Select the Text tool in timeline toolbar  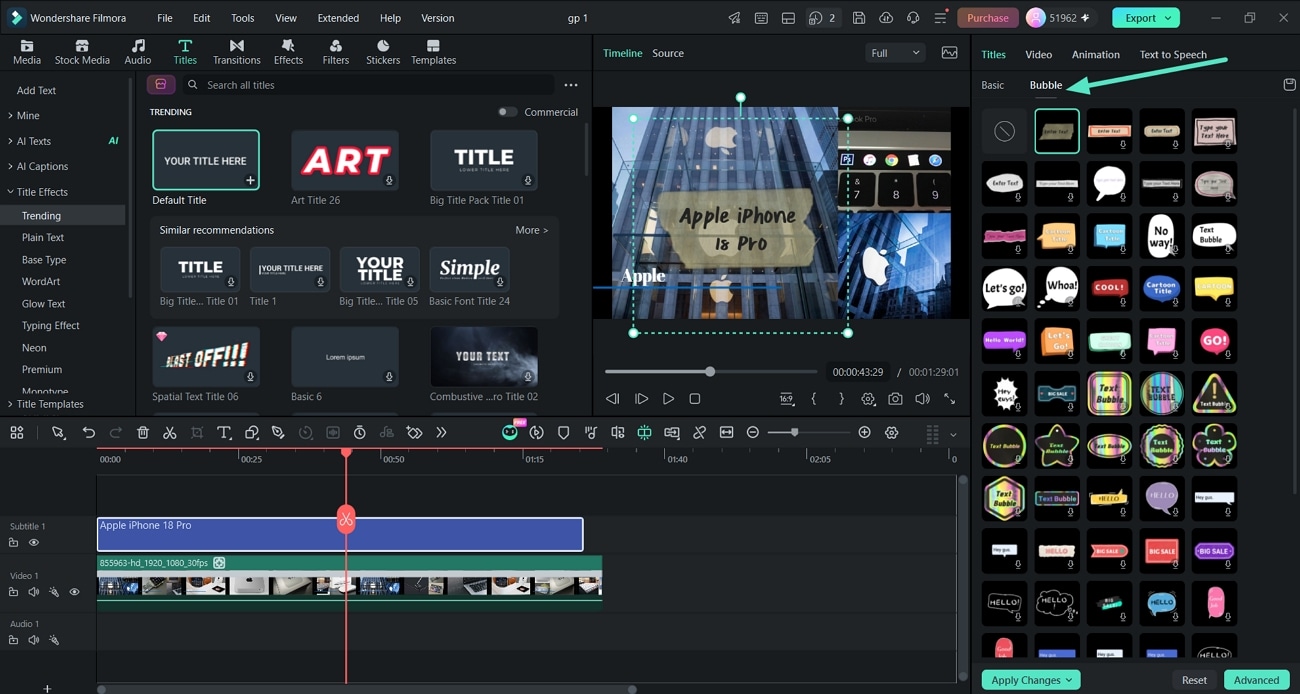pyautogui.click(x=224, y=433)
